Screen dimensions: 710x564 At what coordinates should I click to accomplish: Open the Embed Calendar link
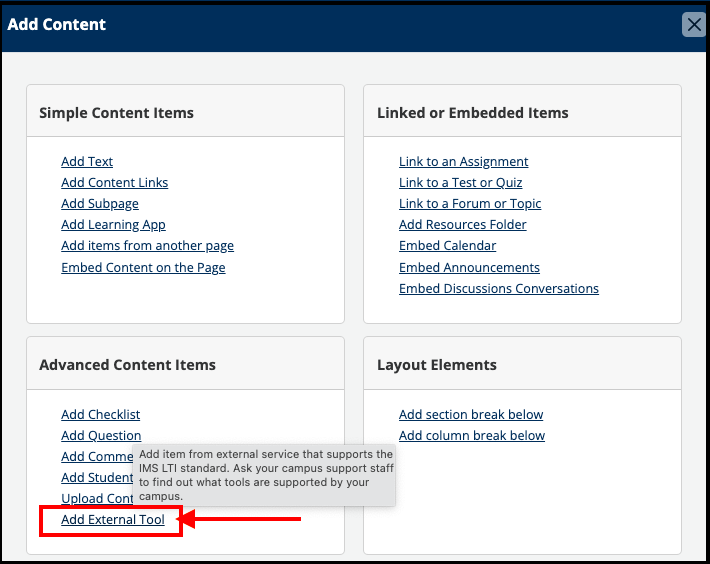(447, 245)
